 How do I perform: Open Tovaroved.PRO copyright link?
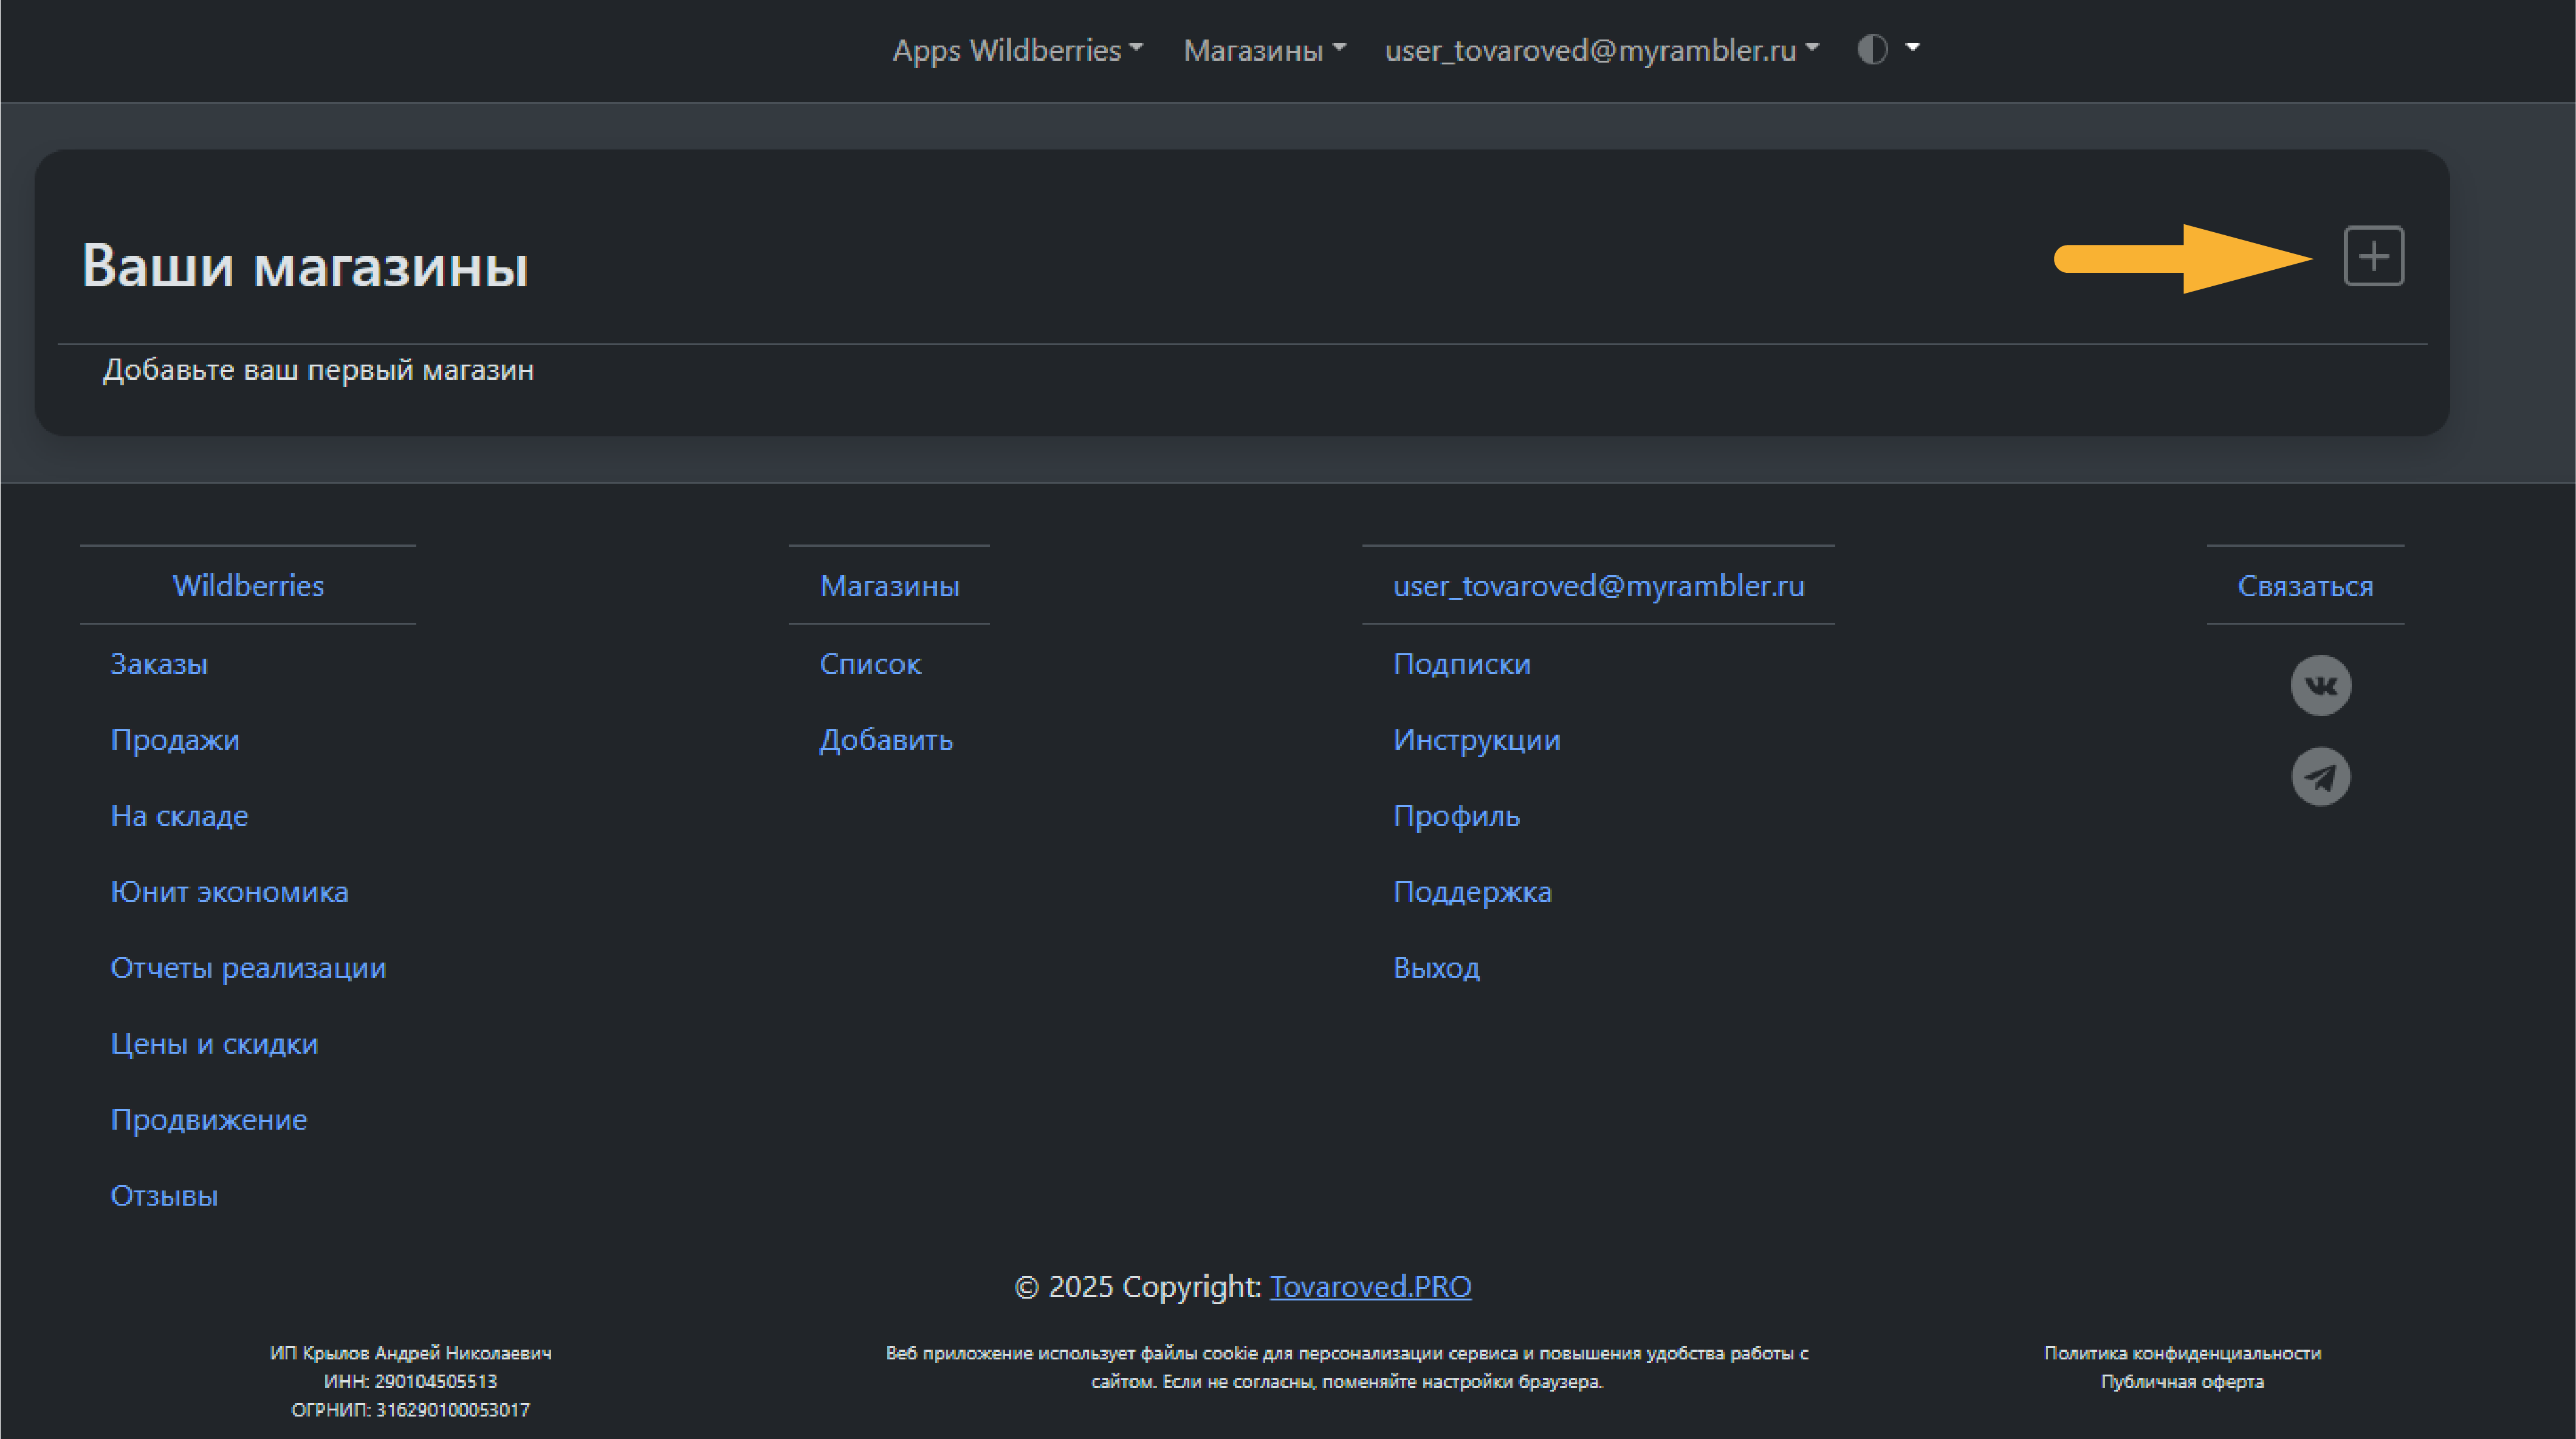(1370, 1286)
